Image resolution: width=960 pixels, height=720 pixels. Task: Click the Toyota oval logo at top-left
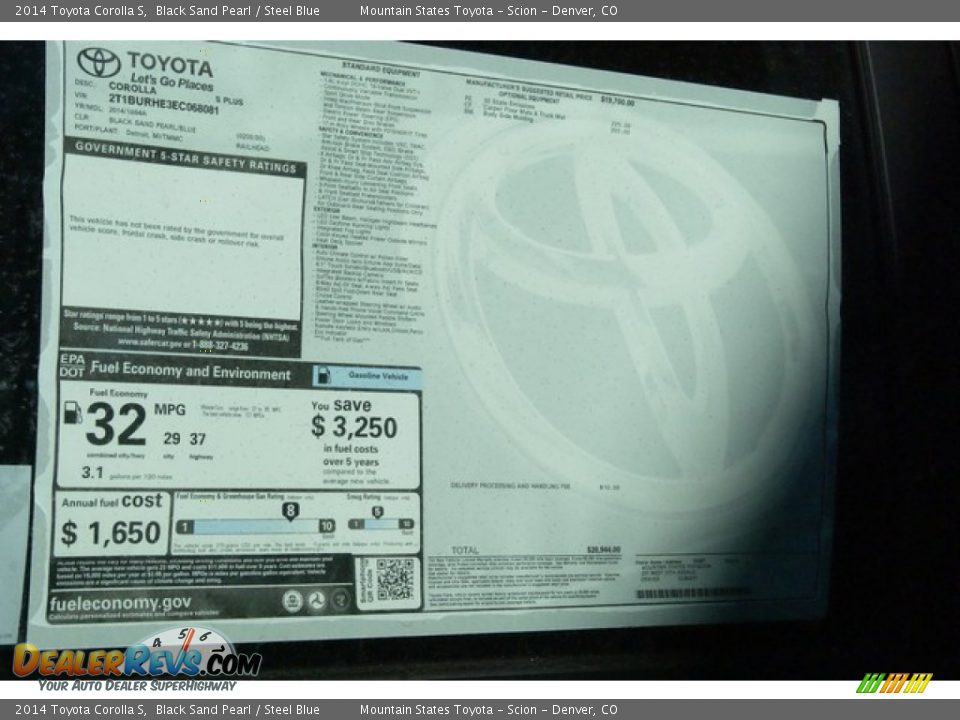(x=99, y=63)
